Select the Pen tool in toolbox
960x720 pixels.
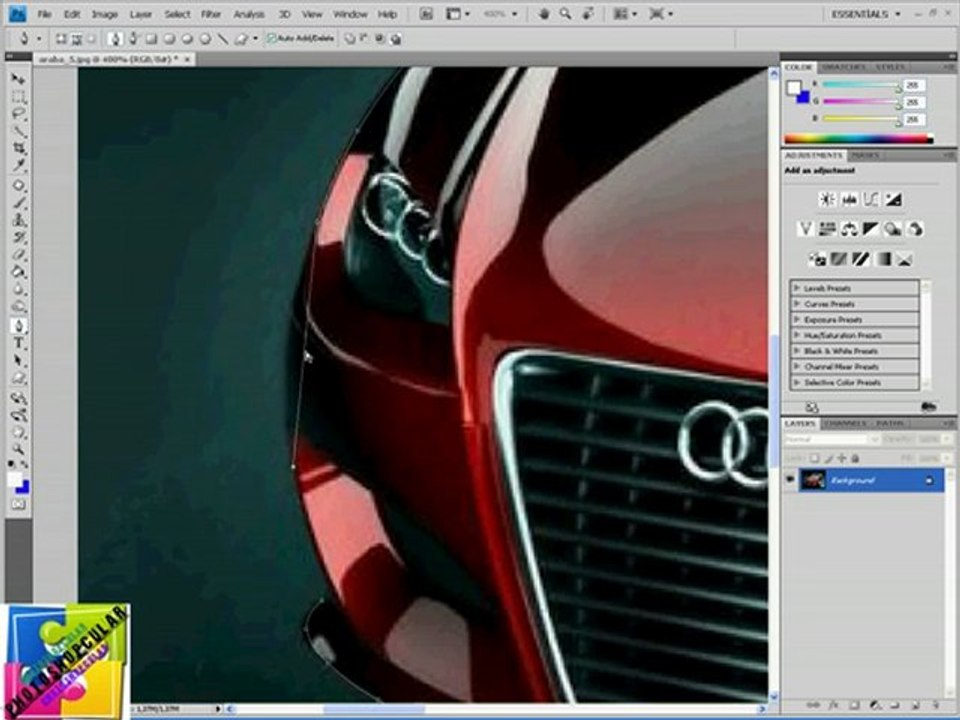[x=19, y=325]
